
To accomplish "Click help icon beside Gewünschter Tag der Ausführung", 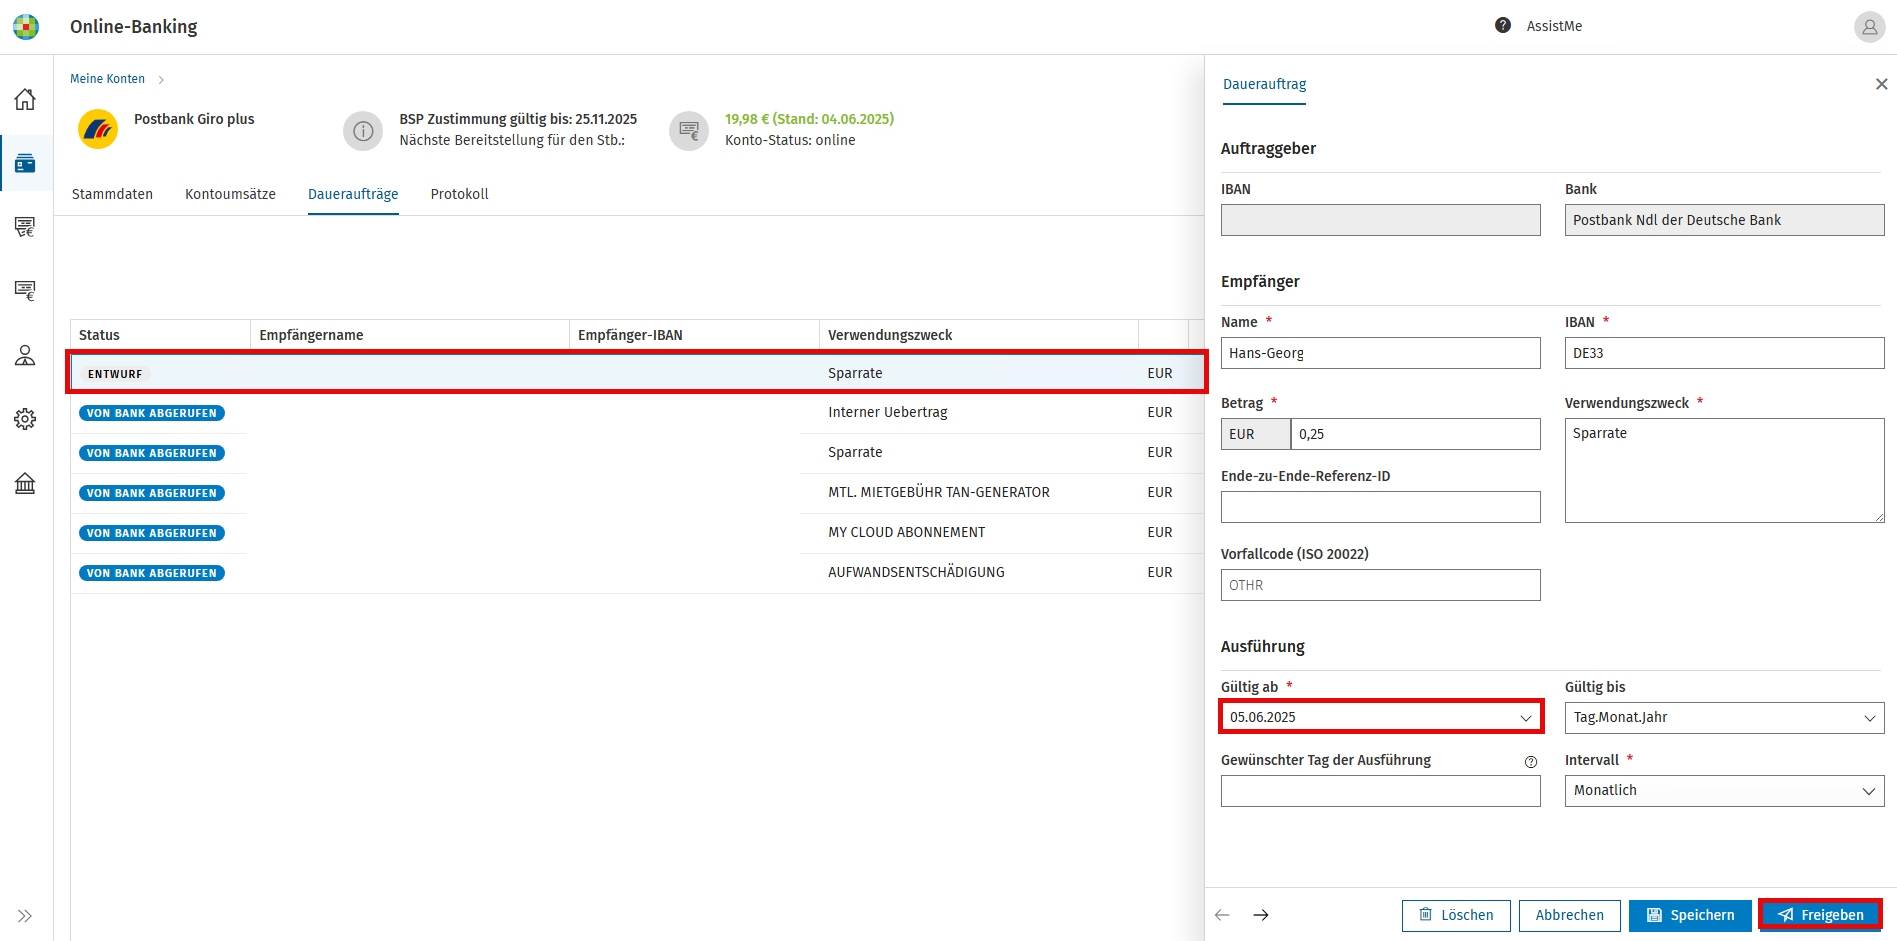I will [1530, 762].
